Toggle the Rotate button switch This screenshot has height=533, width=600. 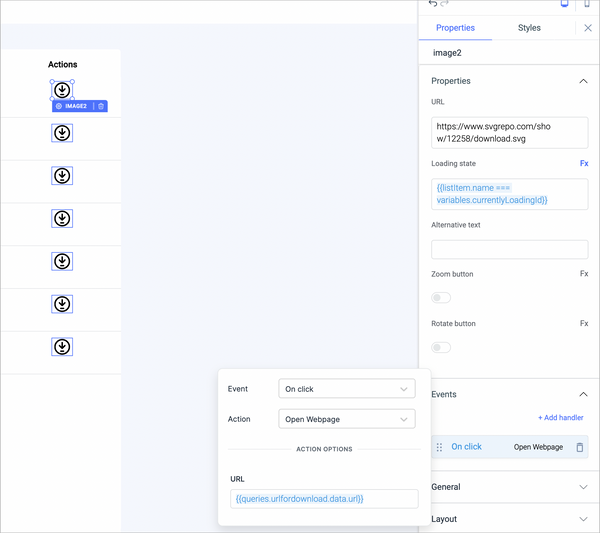[x=441, y=347]
